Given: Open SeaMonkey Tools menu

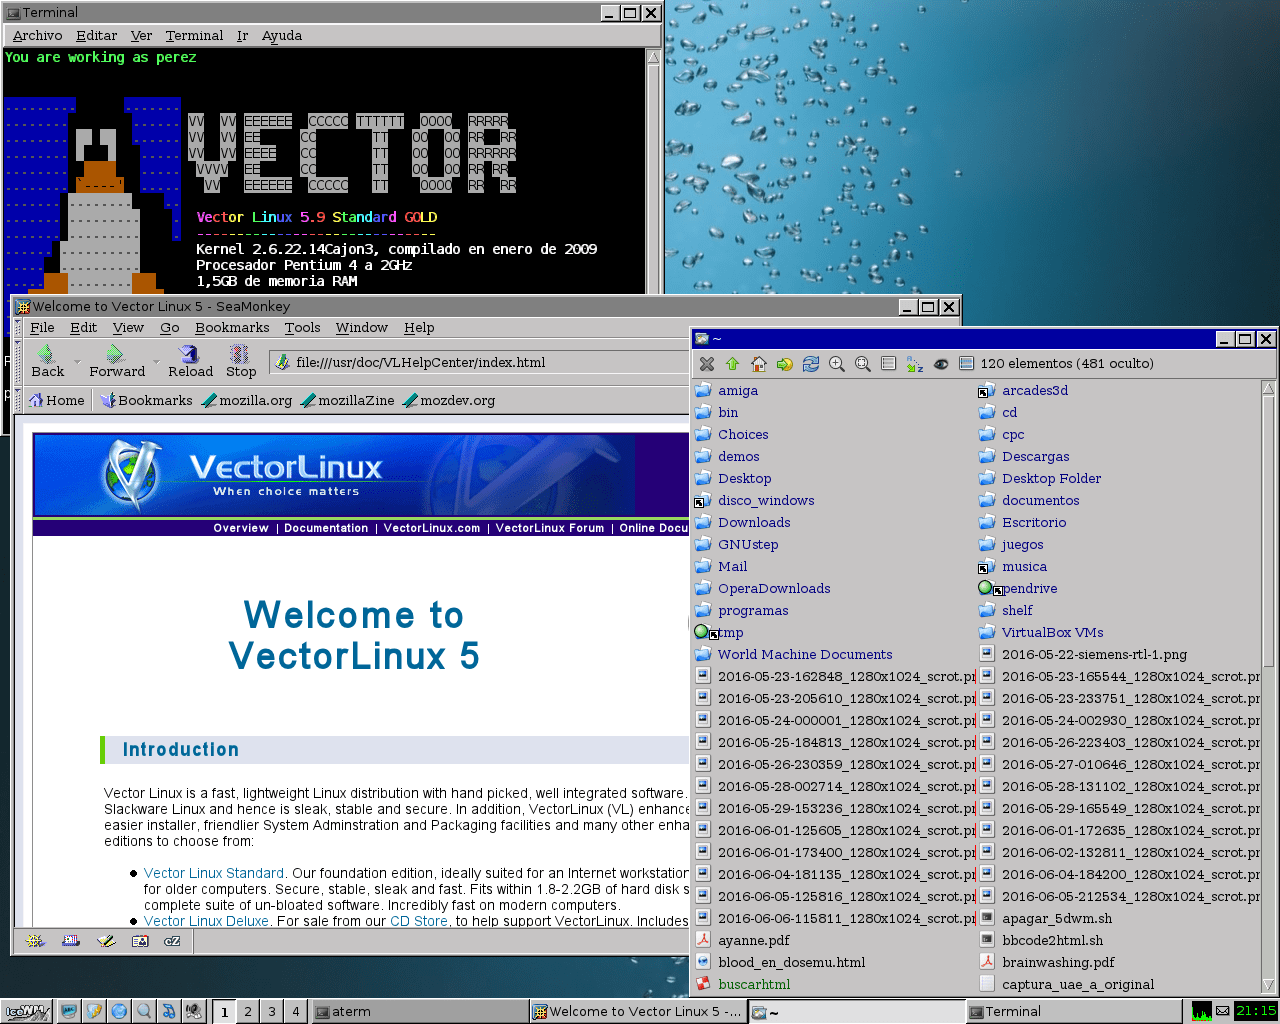Looking at the screenshot, I should [x=302, y=328].
